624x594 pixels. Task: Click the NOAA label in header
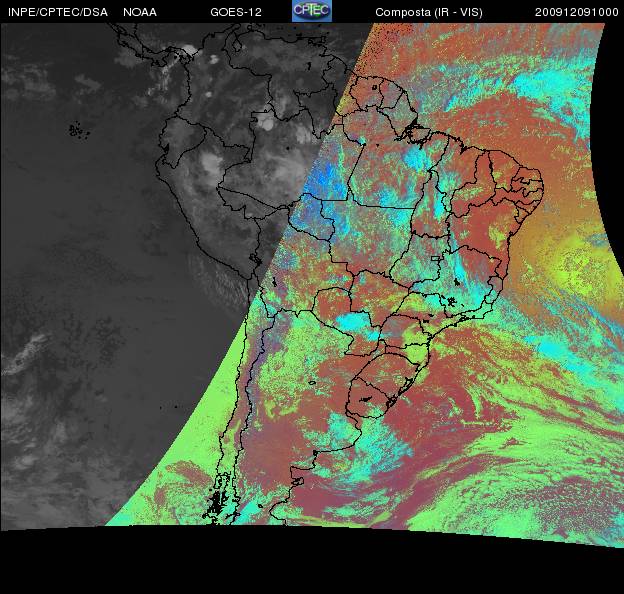click(140, 12)
